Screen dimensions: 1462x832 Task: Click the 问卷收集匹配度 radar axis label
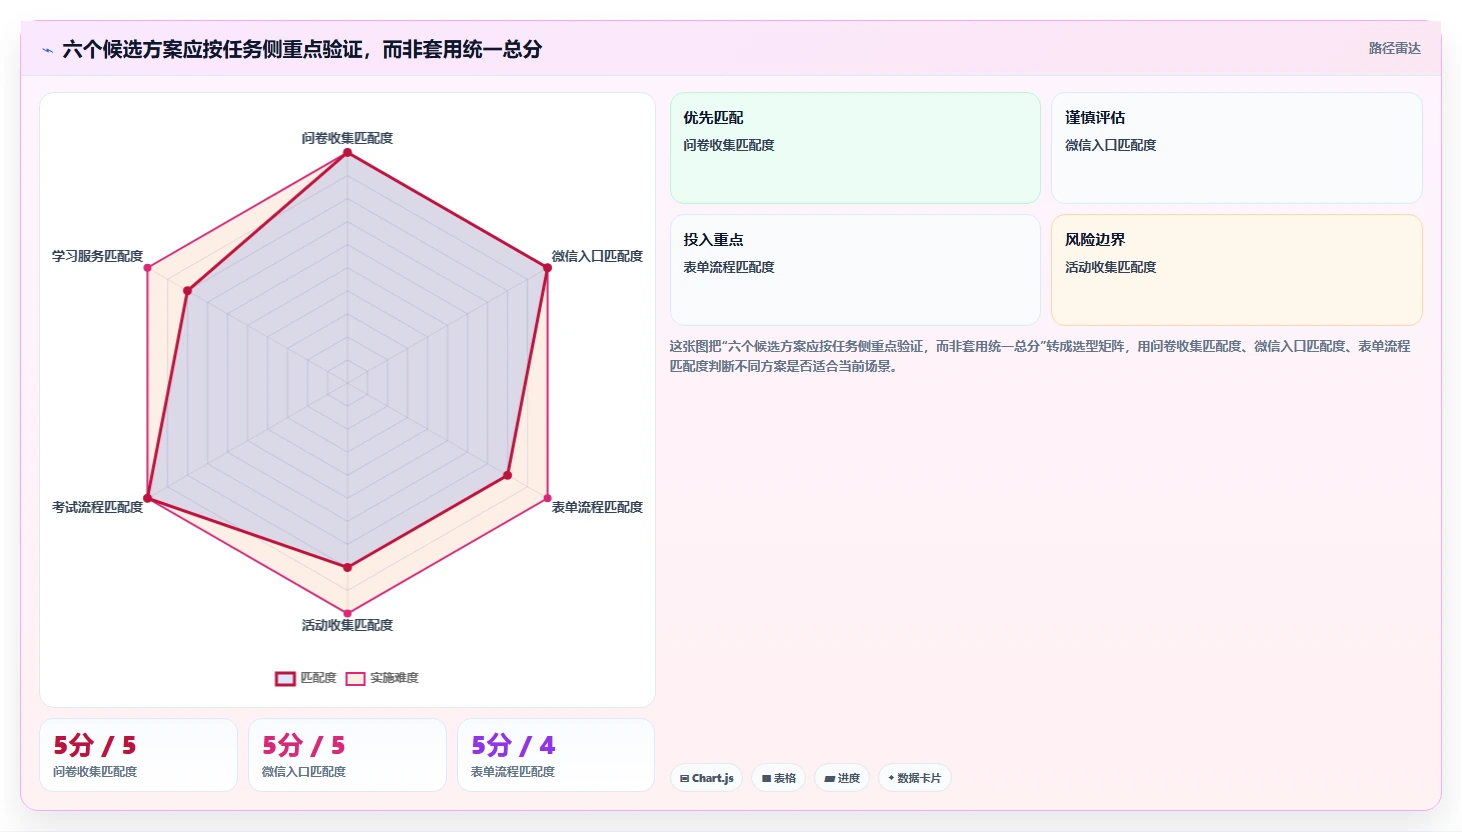[x=347, y=138]
